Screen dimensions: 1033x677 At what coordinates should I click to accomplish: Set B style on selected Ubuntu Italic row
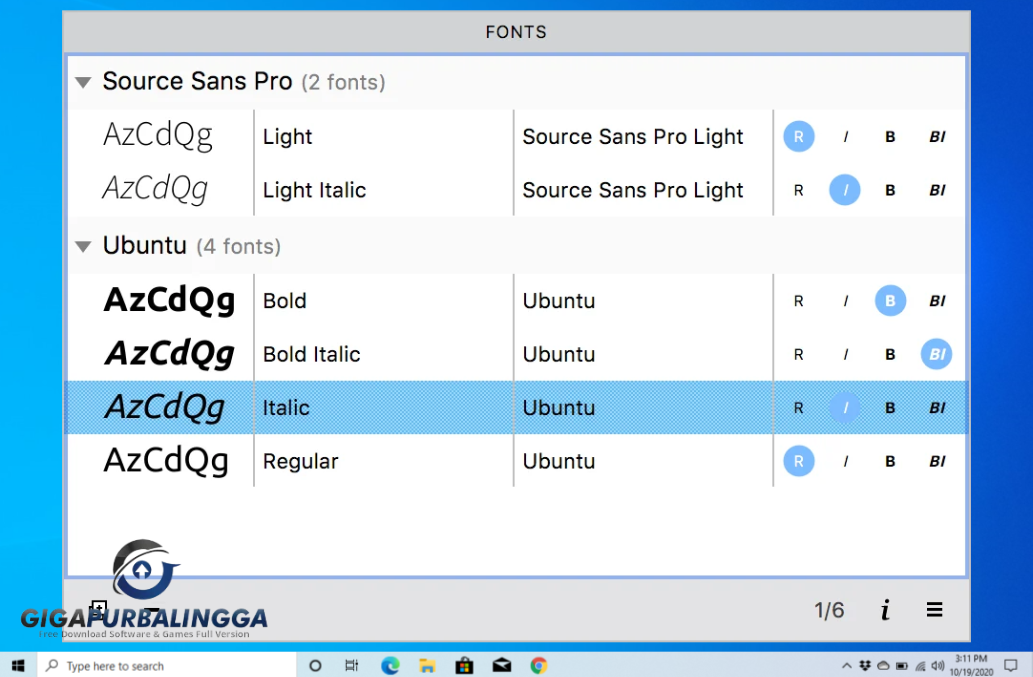(890, 408)
